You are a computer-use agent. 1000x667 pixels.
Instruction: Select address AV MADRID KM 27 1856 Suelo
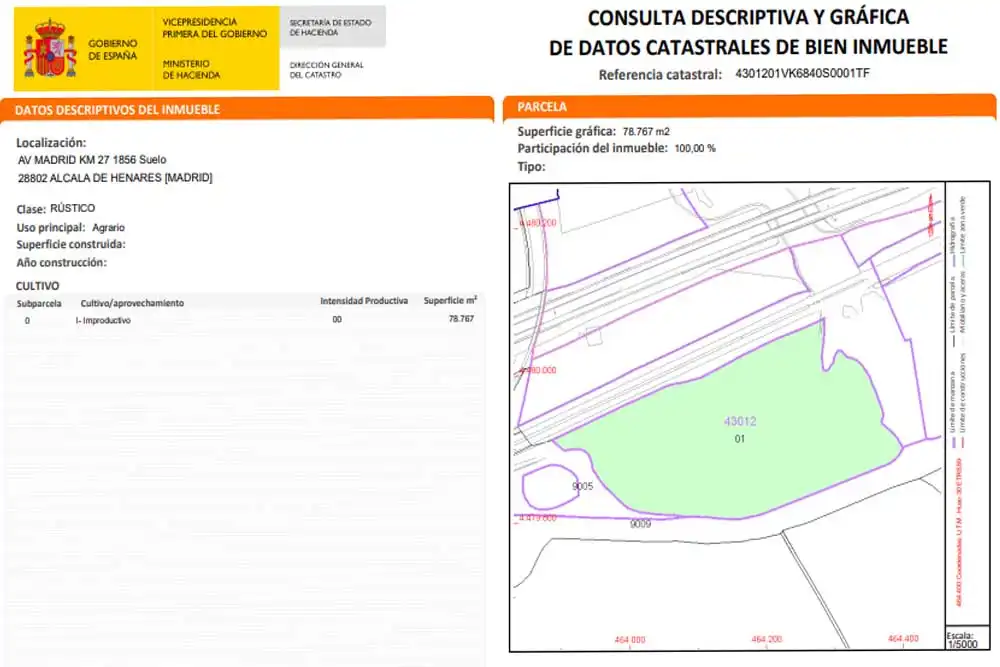click(x=92, y=160)
